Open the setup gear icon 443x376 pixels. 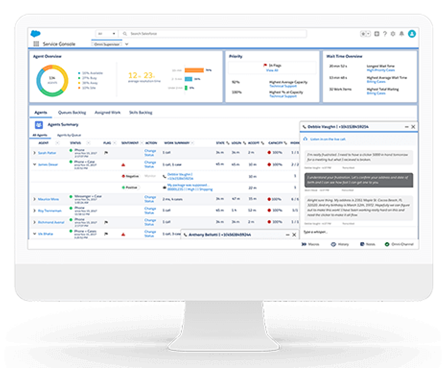393,34
